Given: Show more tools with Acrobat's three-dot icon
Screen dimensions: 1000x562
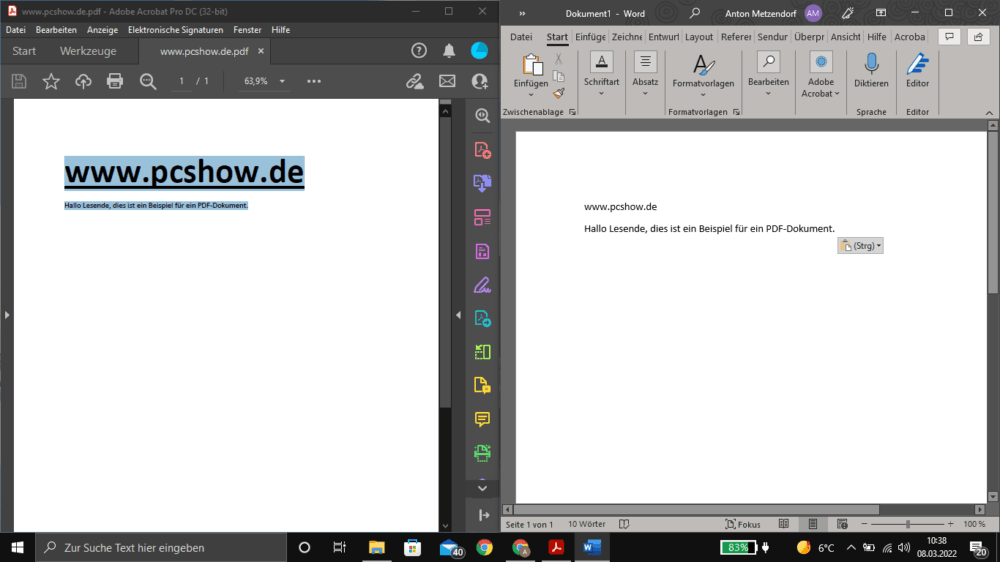Looking at the screenshot, I should (314, 81).
